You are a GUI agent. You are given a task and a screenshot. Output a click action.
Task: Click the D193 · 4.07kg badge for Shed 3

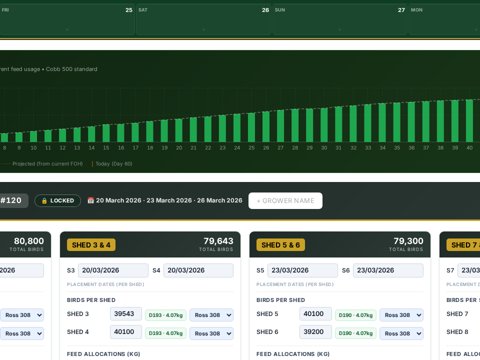point(166,315)
